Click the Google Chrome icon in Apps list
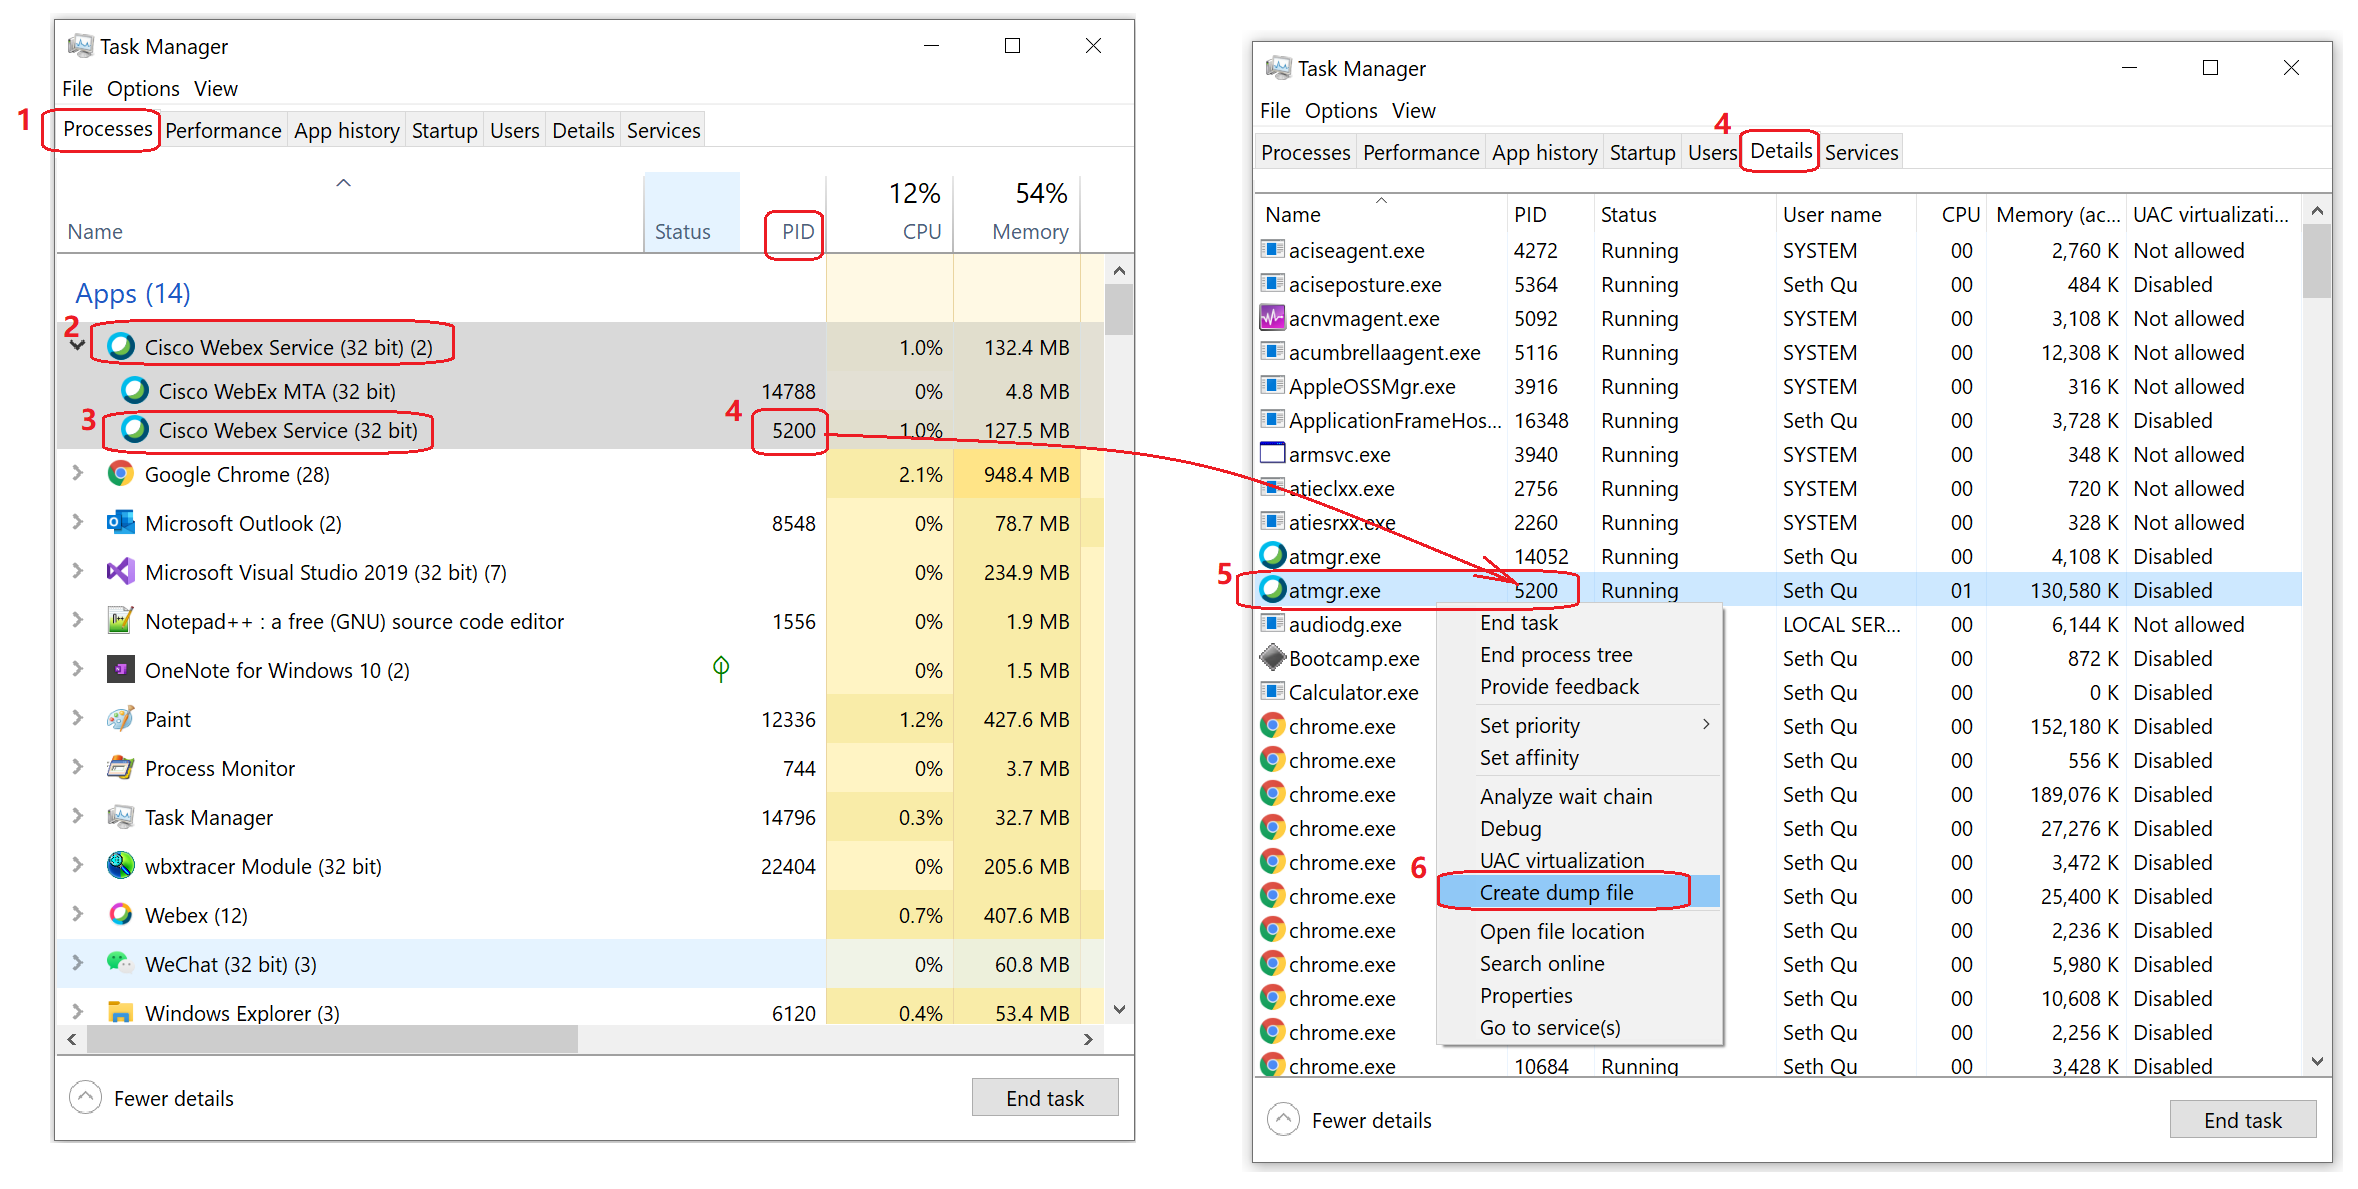The width and height of the screenshot is (2358, 1189). tap(121, 474)
